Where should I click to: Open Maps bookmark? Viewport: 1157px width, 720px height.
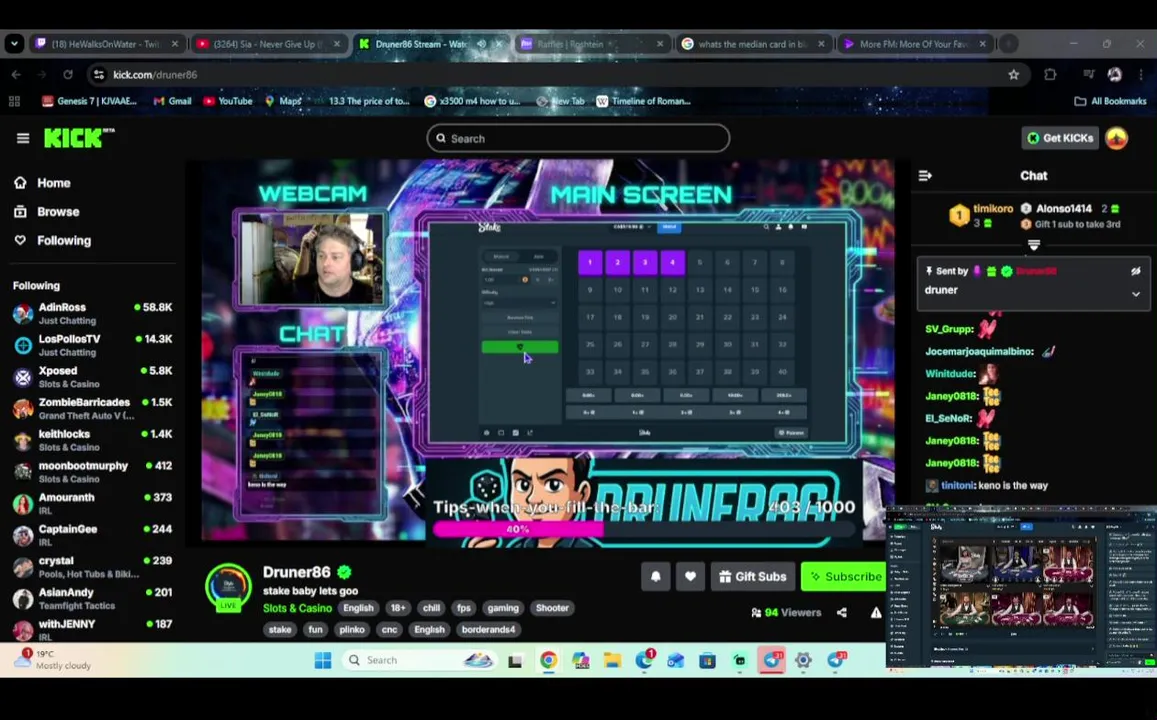[283, 101]
